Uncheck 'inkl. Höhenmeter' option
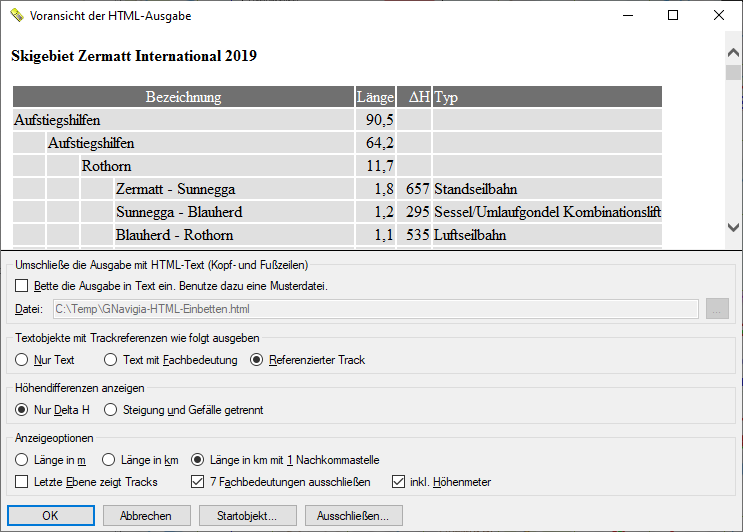Image resolution: width=743 pixels, height=532 pixels. [398, 482]
